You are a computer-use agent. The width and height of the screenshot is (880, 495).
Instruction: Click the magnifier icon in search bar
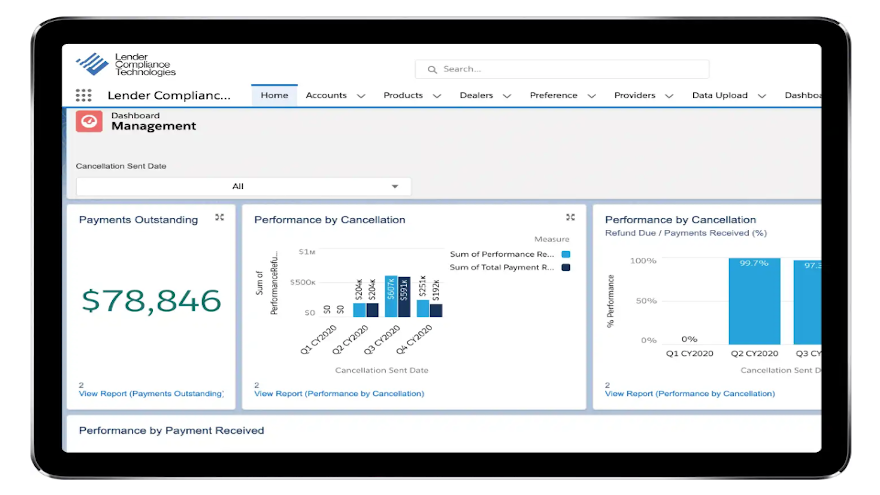tap(432, 70)
